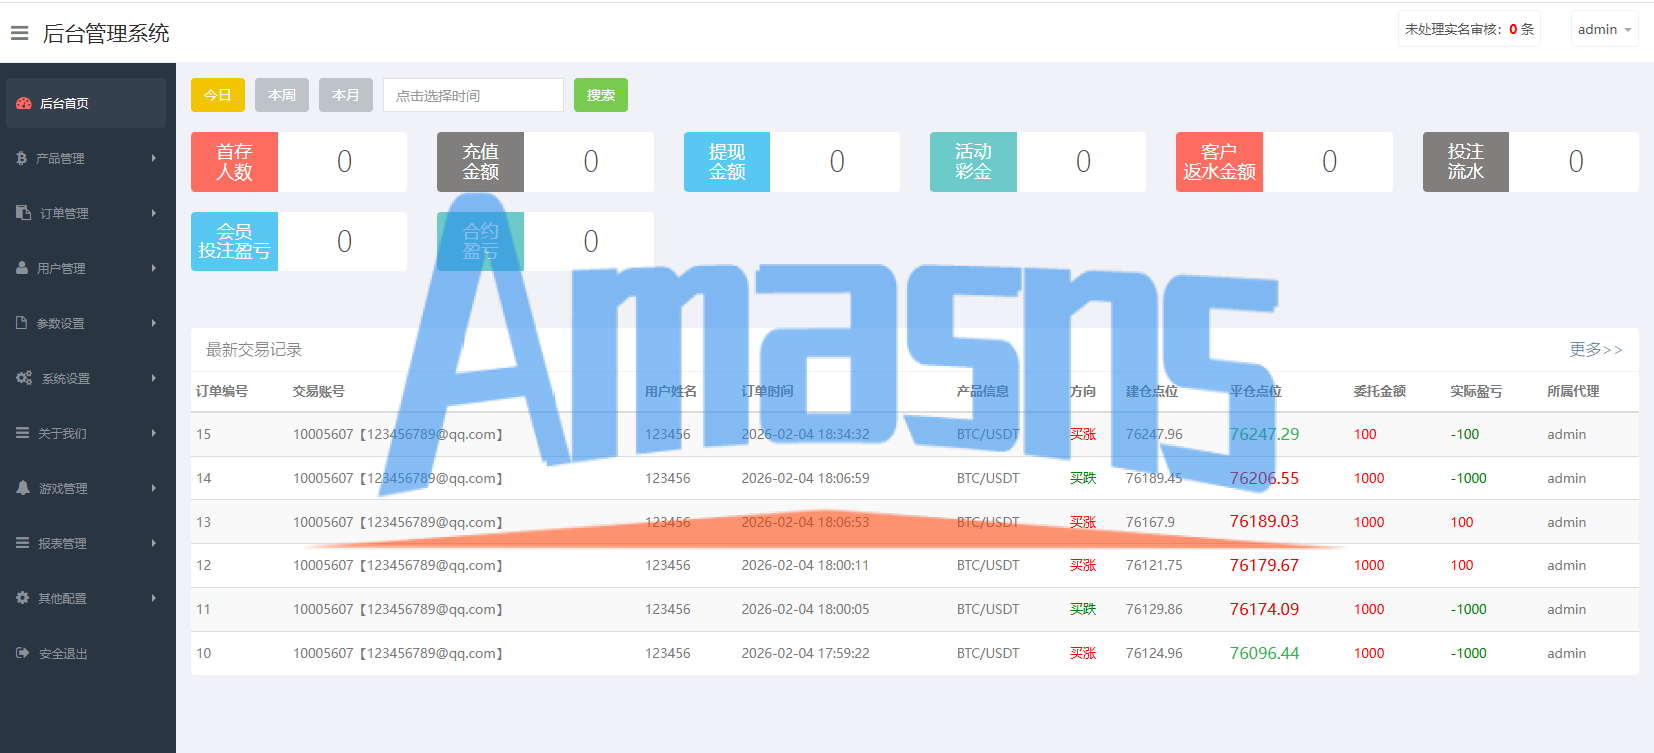1654x753 pixels.
Task: Open the 更多>> link
Action: pos(1596,349)
